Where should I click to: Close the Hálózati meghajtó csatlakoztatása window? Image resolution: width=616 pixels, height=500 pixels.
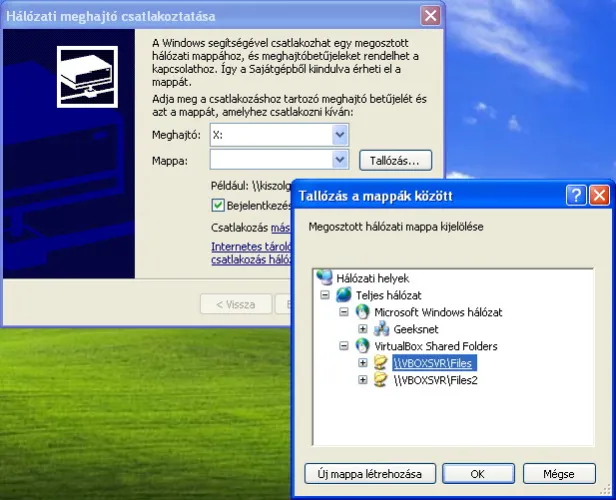430,16
